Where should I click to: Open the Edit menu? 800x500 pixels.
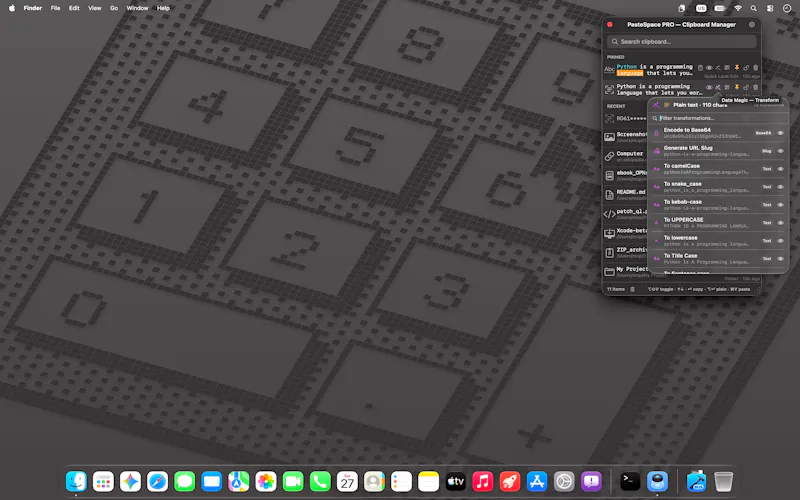tap(74, 8)
